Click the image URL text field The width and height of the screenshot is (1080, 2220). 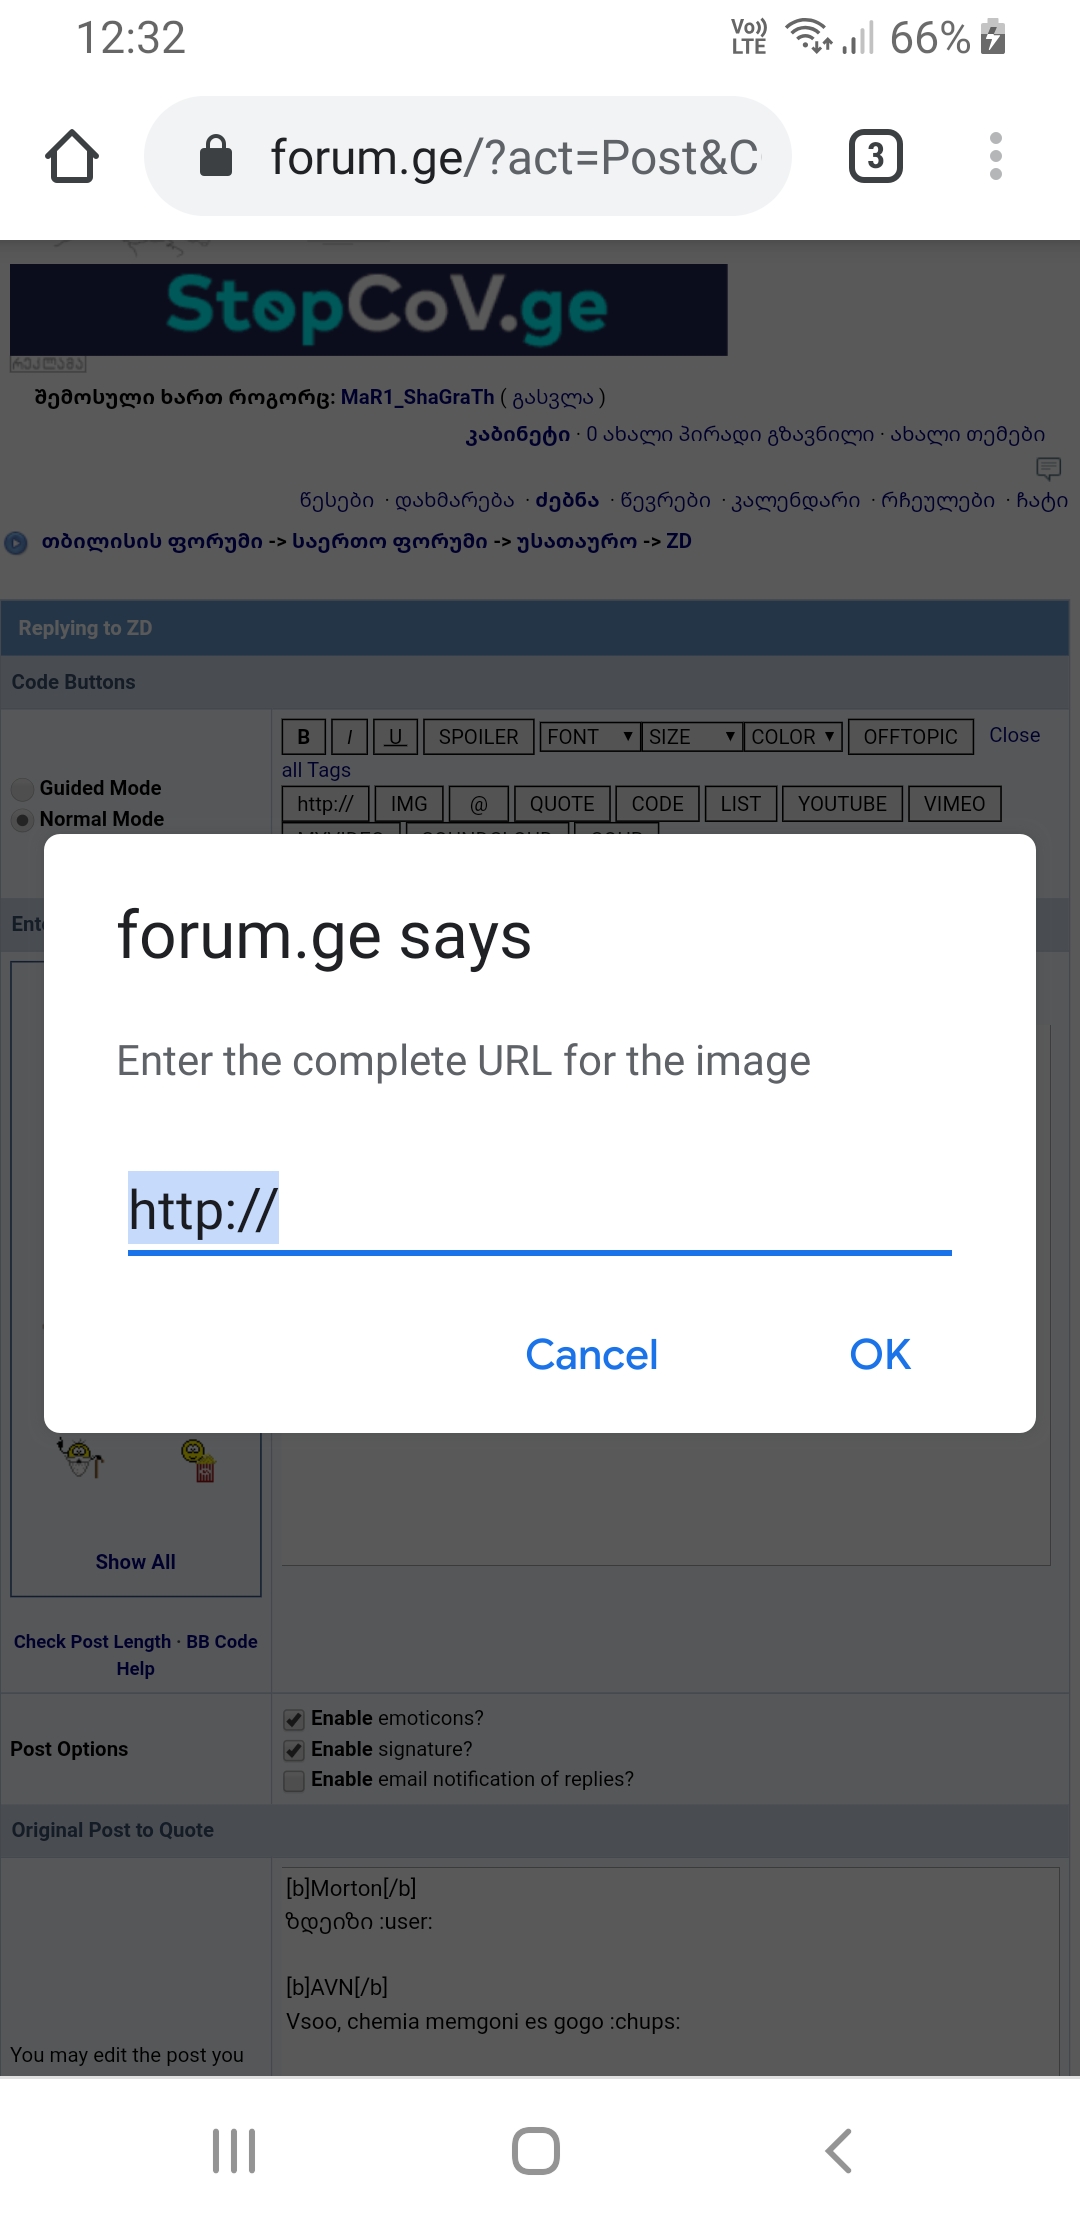coord(540,1210)
